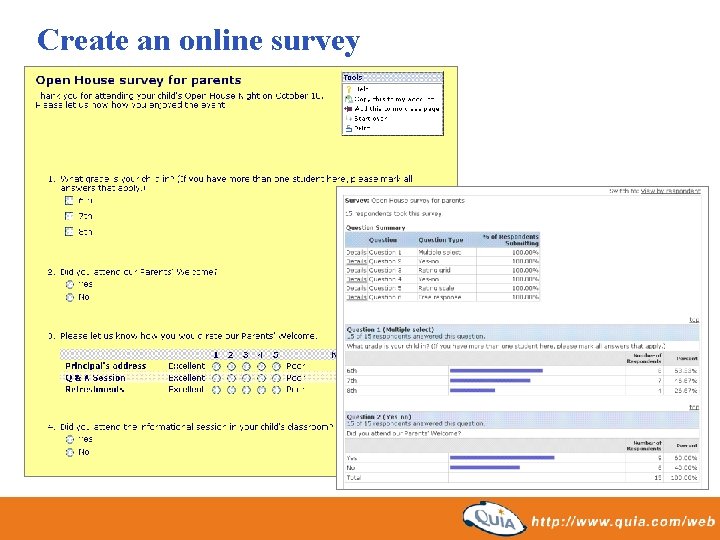This screenshot has width=720, height=540.
Task: Check the 6th grade checkbox
Action: [69, 200]
